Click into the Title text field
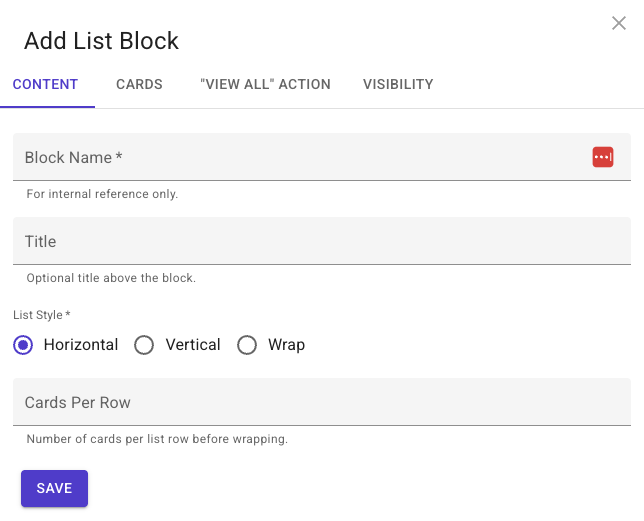This screenshot has width=644, height=521. [322, 241]
